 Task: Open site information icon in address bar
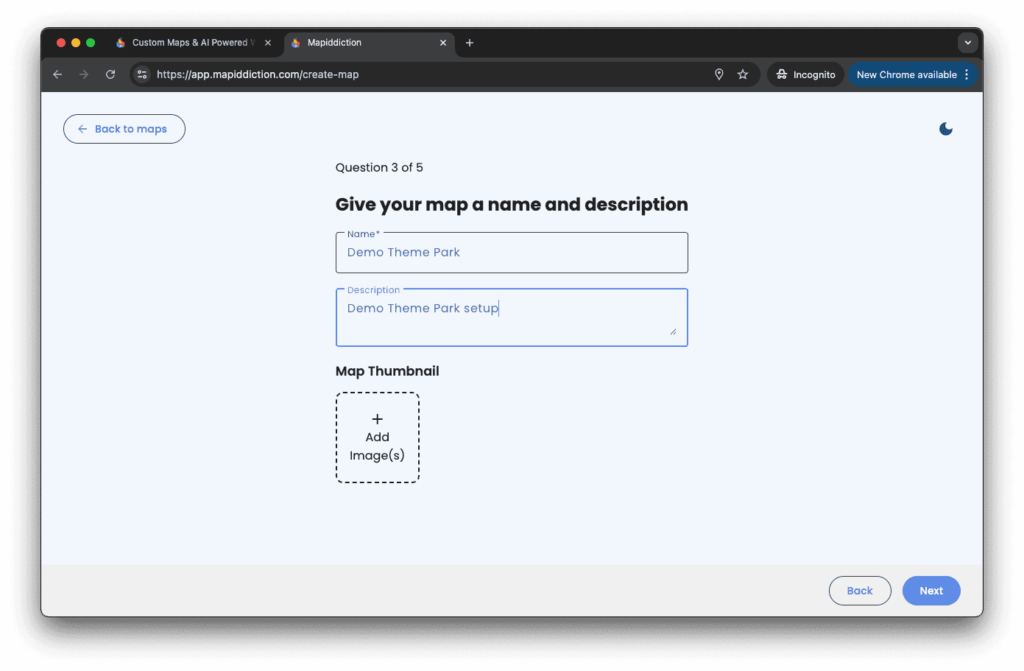tap(142, 75)
